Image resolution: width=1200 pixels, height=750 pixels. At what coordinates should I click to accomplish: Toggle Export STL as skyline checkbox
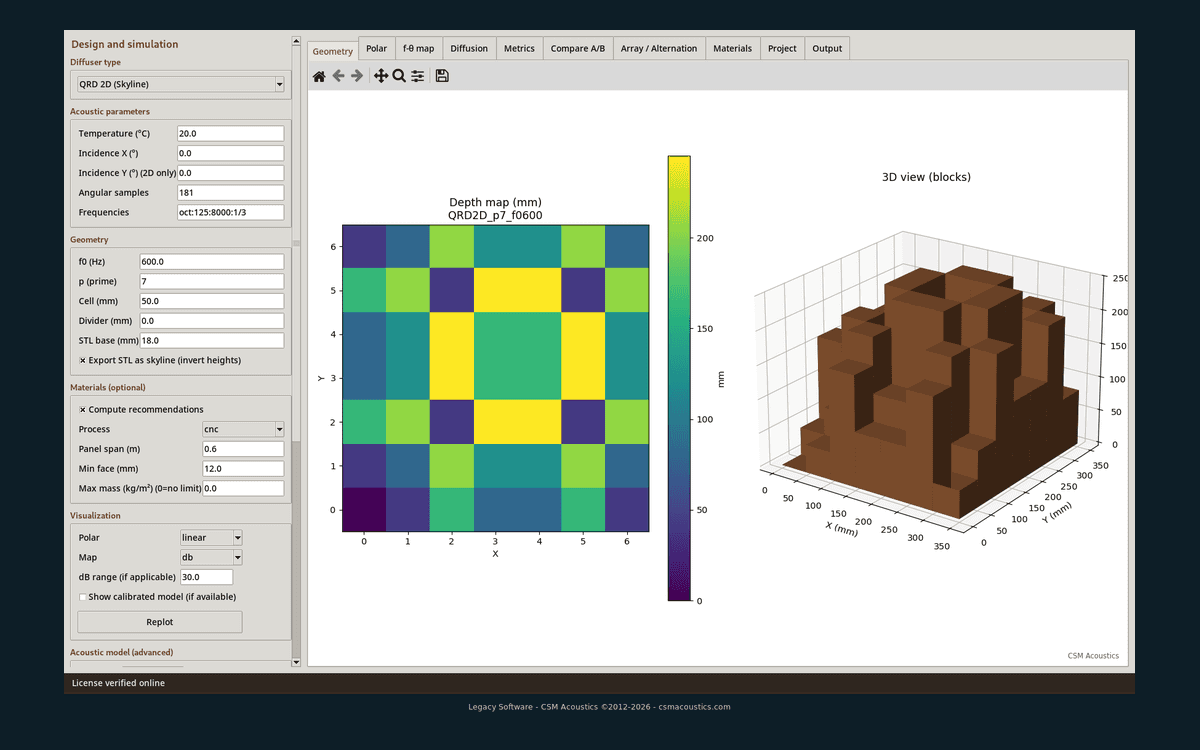coord(82,360)
